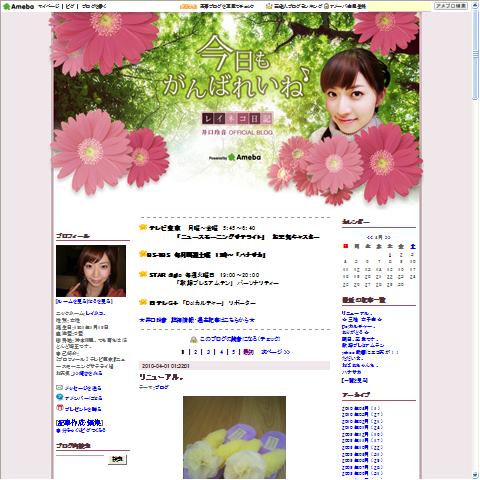
Task: Open メッセージを送る link
Action: [x=83, y=388]
